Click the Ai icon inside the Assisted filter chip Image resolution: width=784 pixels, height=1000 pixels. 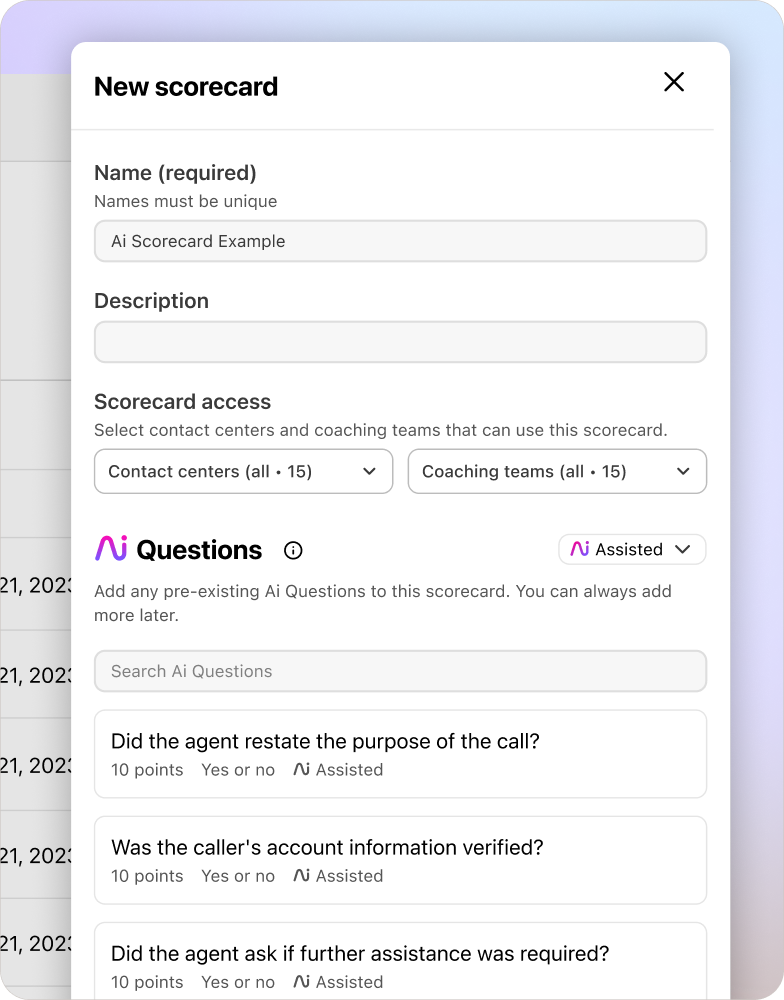coord(583,549)
